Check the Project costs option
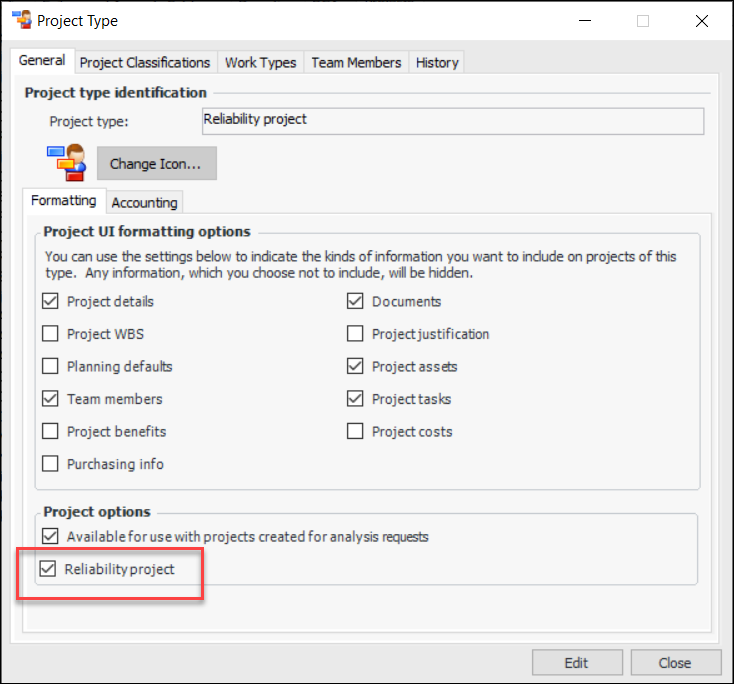Screen dimensions: 734x684 [x=355, y=431]
